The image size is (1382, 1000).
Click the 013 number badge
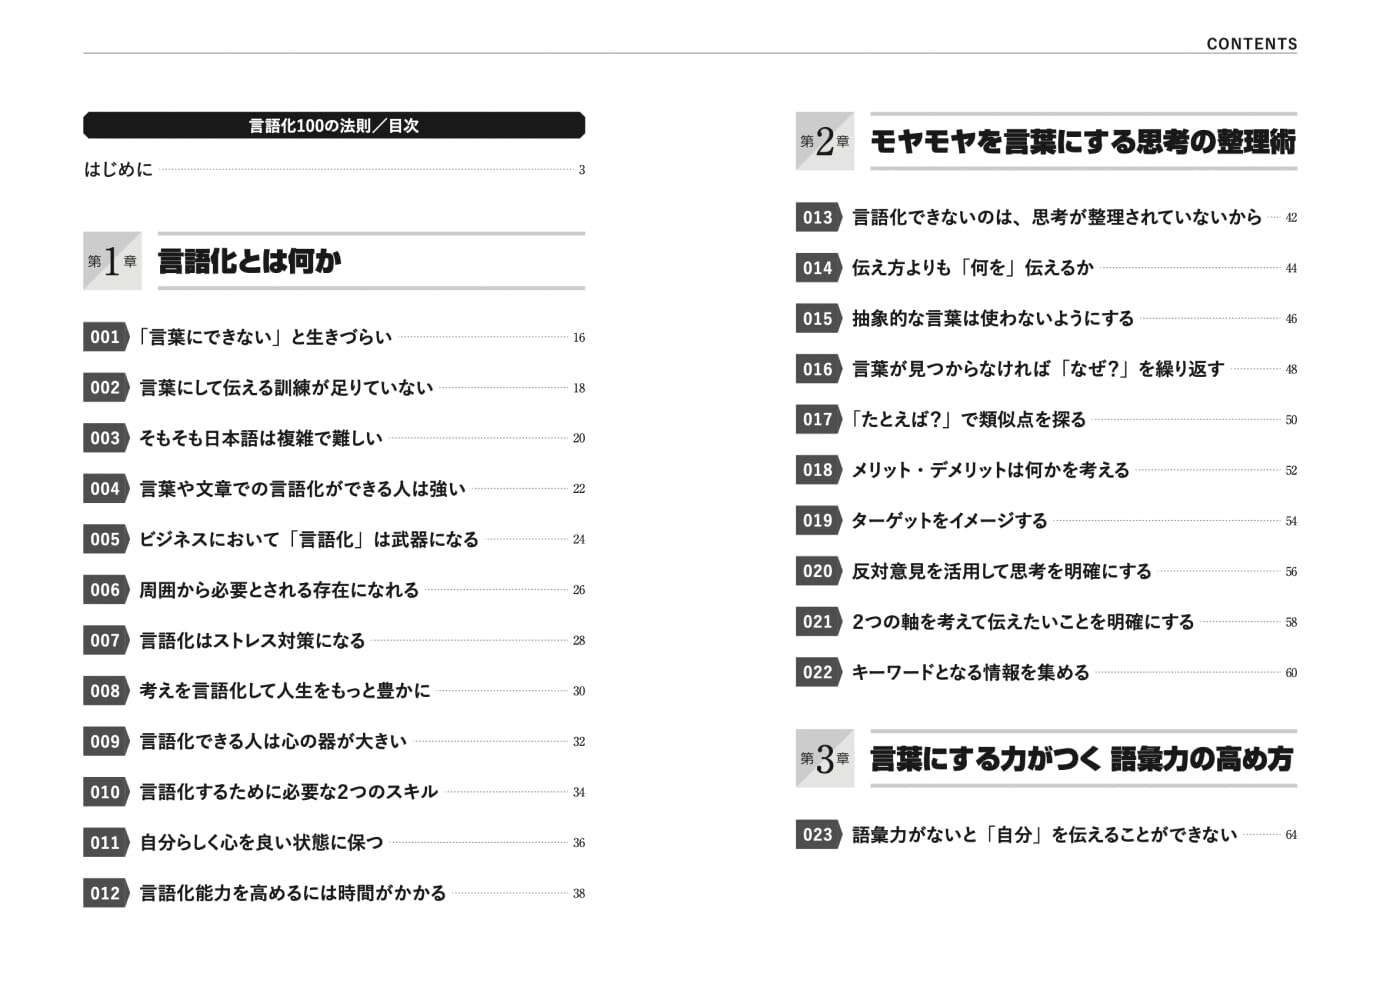[817, 217]
